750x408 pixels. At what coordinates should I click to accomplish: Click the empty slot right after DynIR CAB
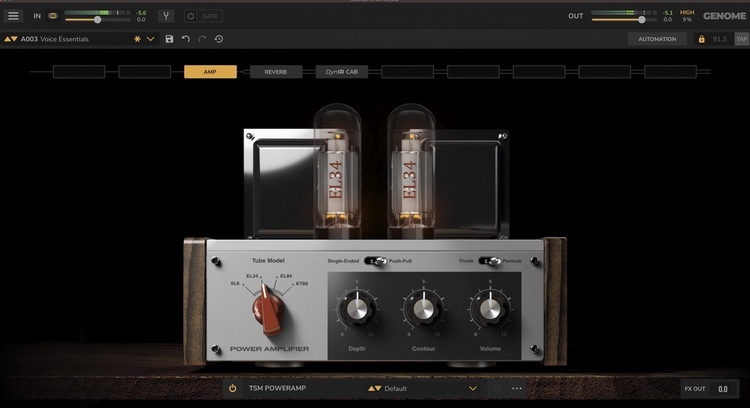[x=408, y=72]
